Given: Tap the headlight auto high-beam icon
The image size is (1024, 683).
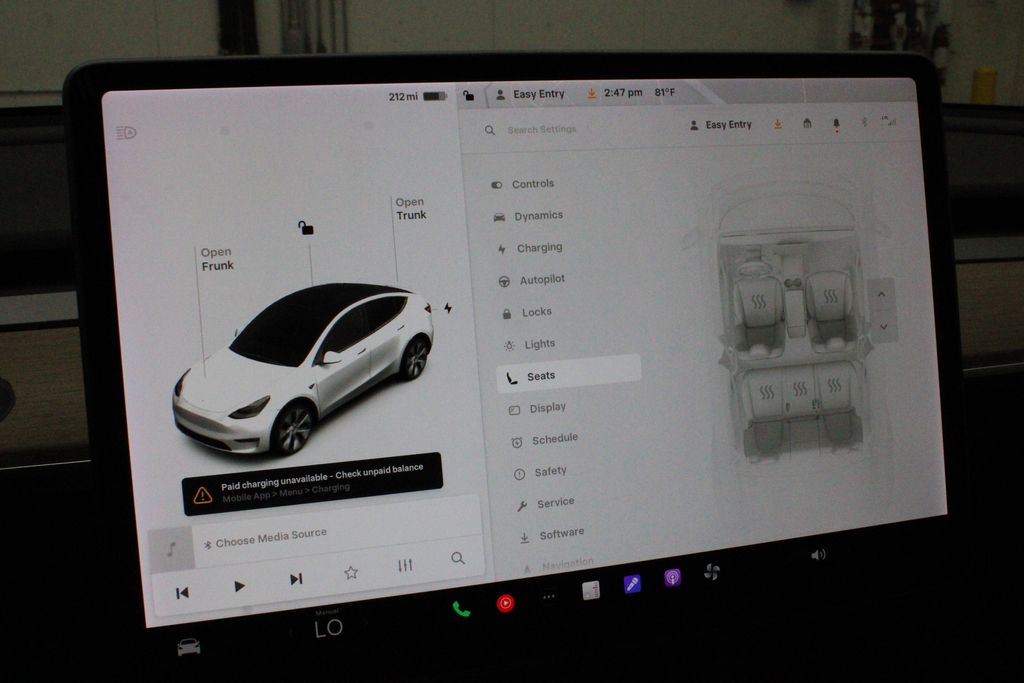Looking at the screenshot, I should 126,133.
